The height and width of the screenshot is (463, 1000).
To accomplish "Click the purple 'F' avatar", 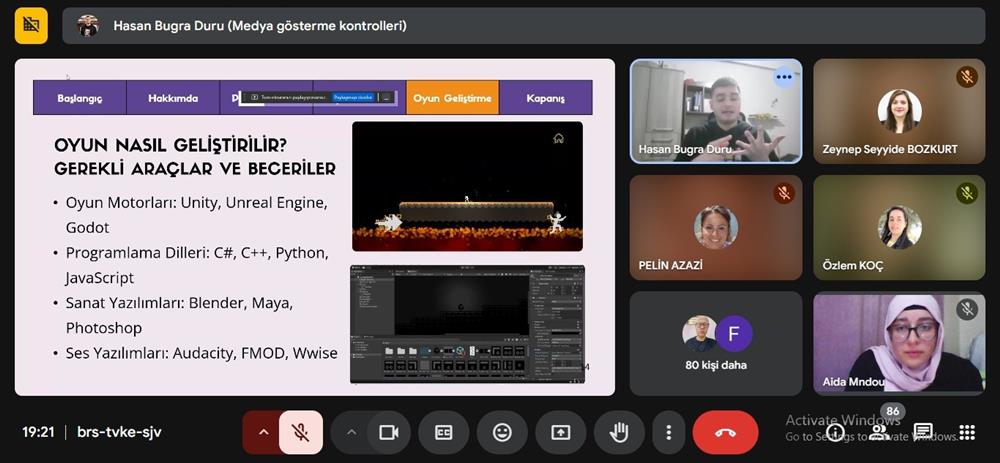I will point(734,334).
